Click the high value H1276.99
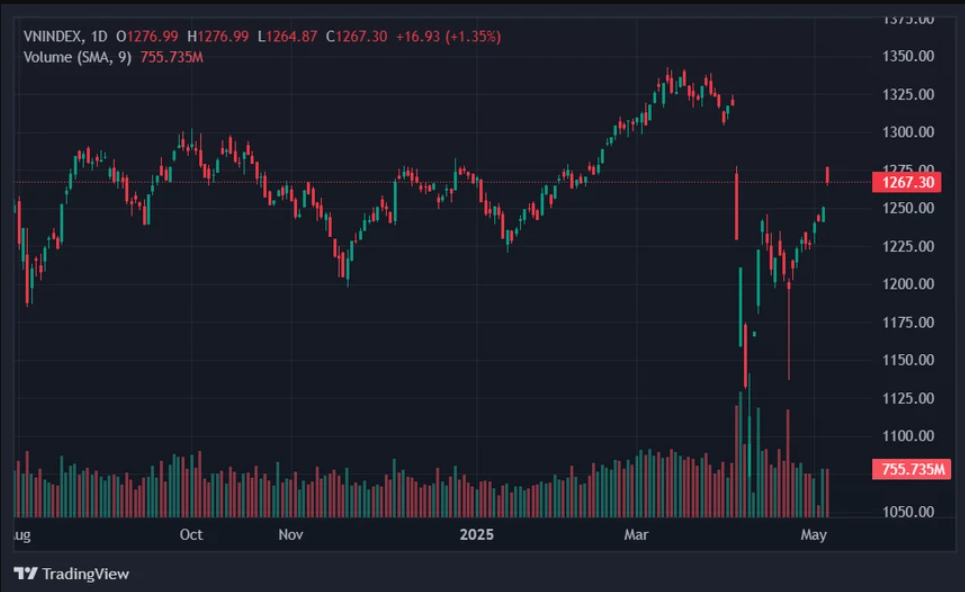Image resolution: width=965 pixels, height=592 pixels. point(218,36)
